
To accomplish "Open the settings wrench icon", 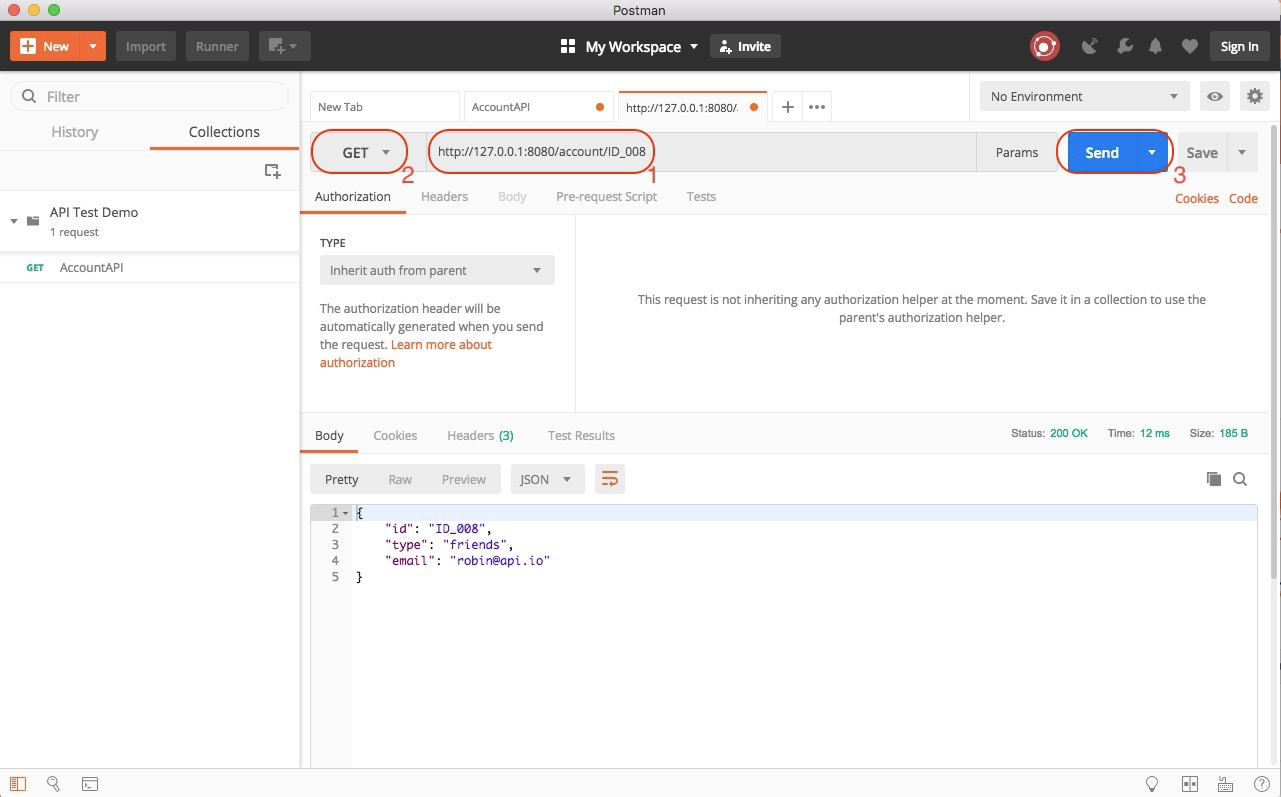I will 1123,46.
